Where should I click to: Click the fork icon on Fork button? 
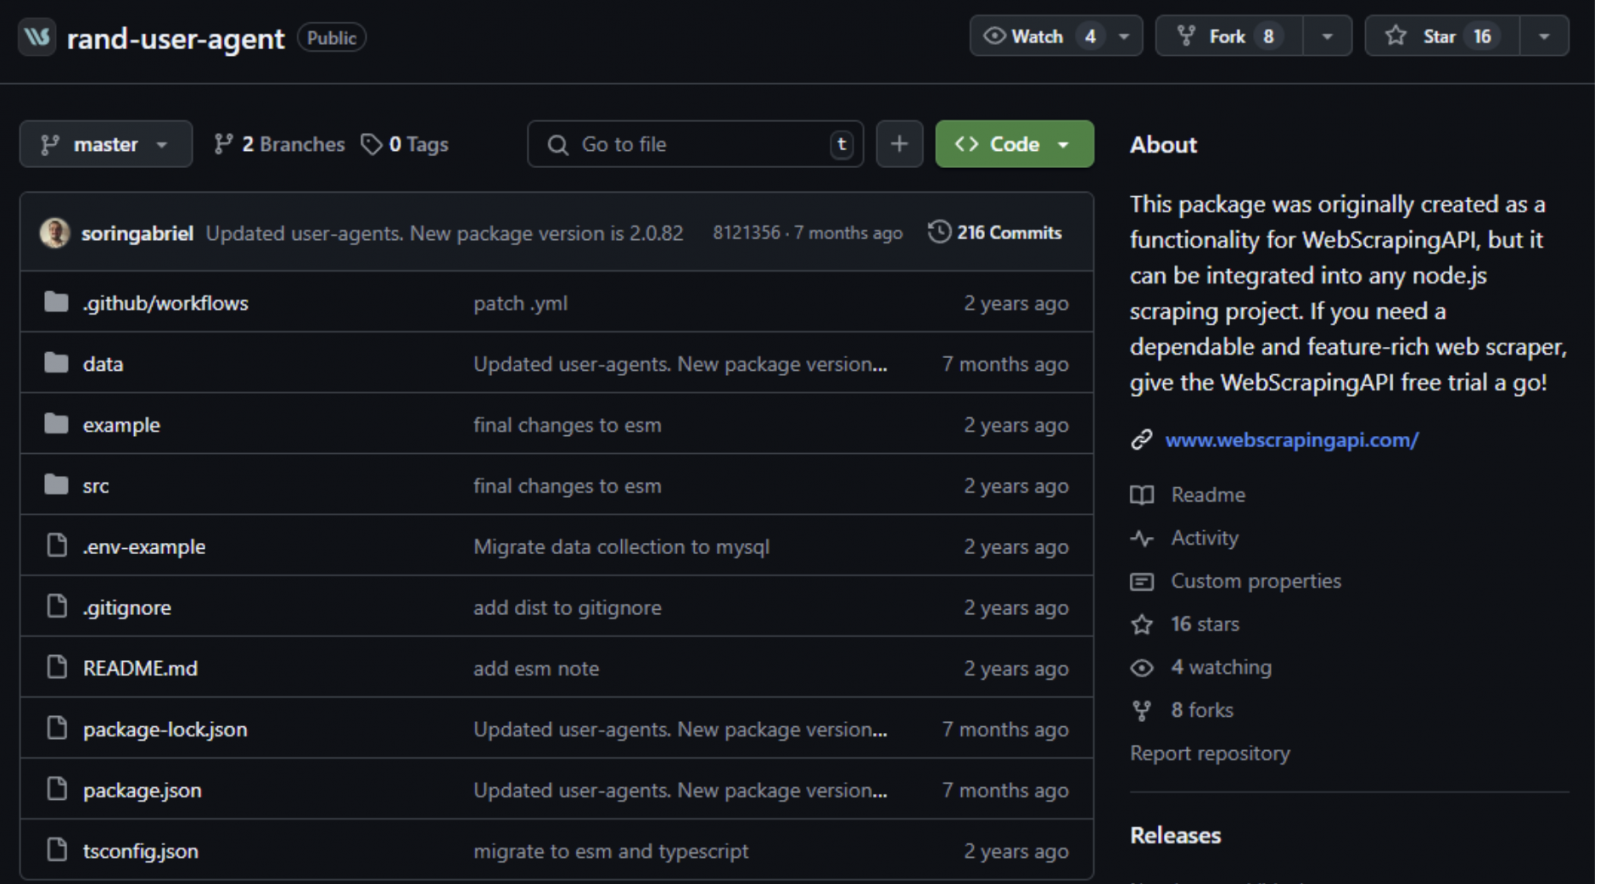[x=1186, y=36]
